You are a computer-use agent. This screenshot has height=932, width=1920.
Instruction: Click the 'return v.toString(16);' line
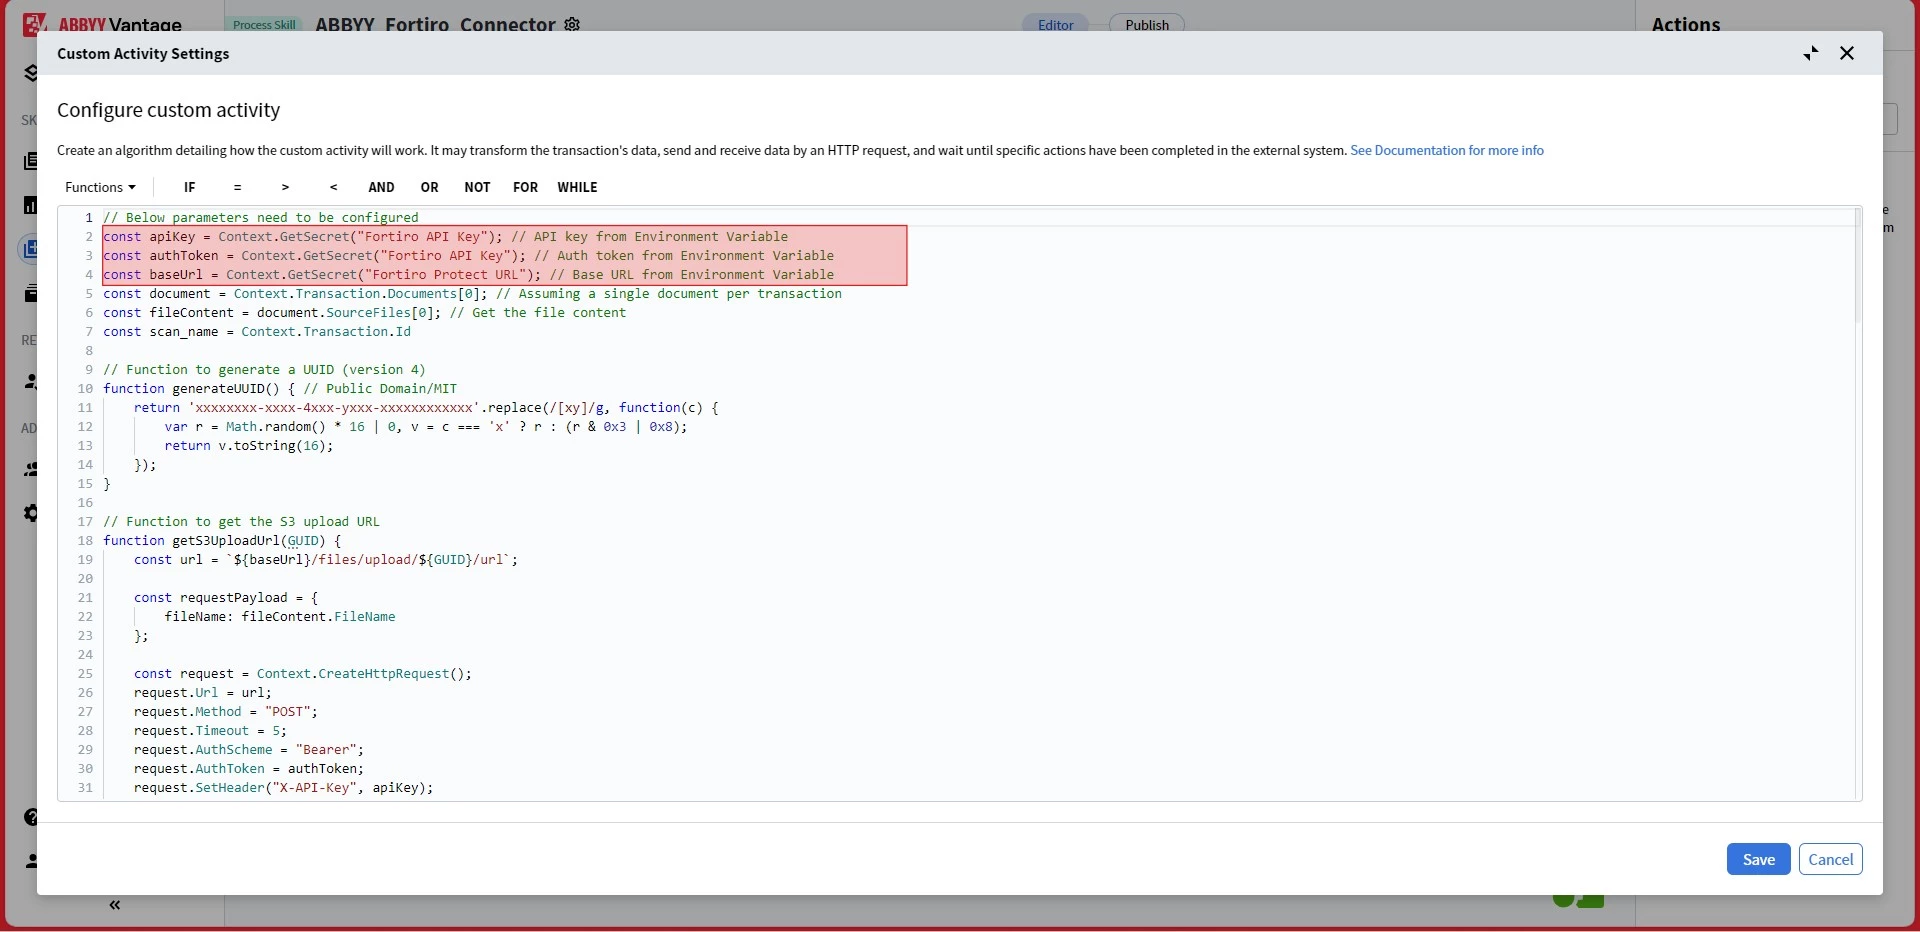[249, 445]
